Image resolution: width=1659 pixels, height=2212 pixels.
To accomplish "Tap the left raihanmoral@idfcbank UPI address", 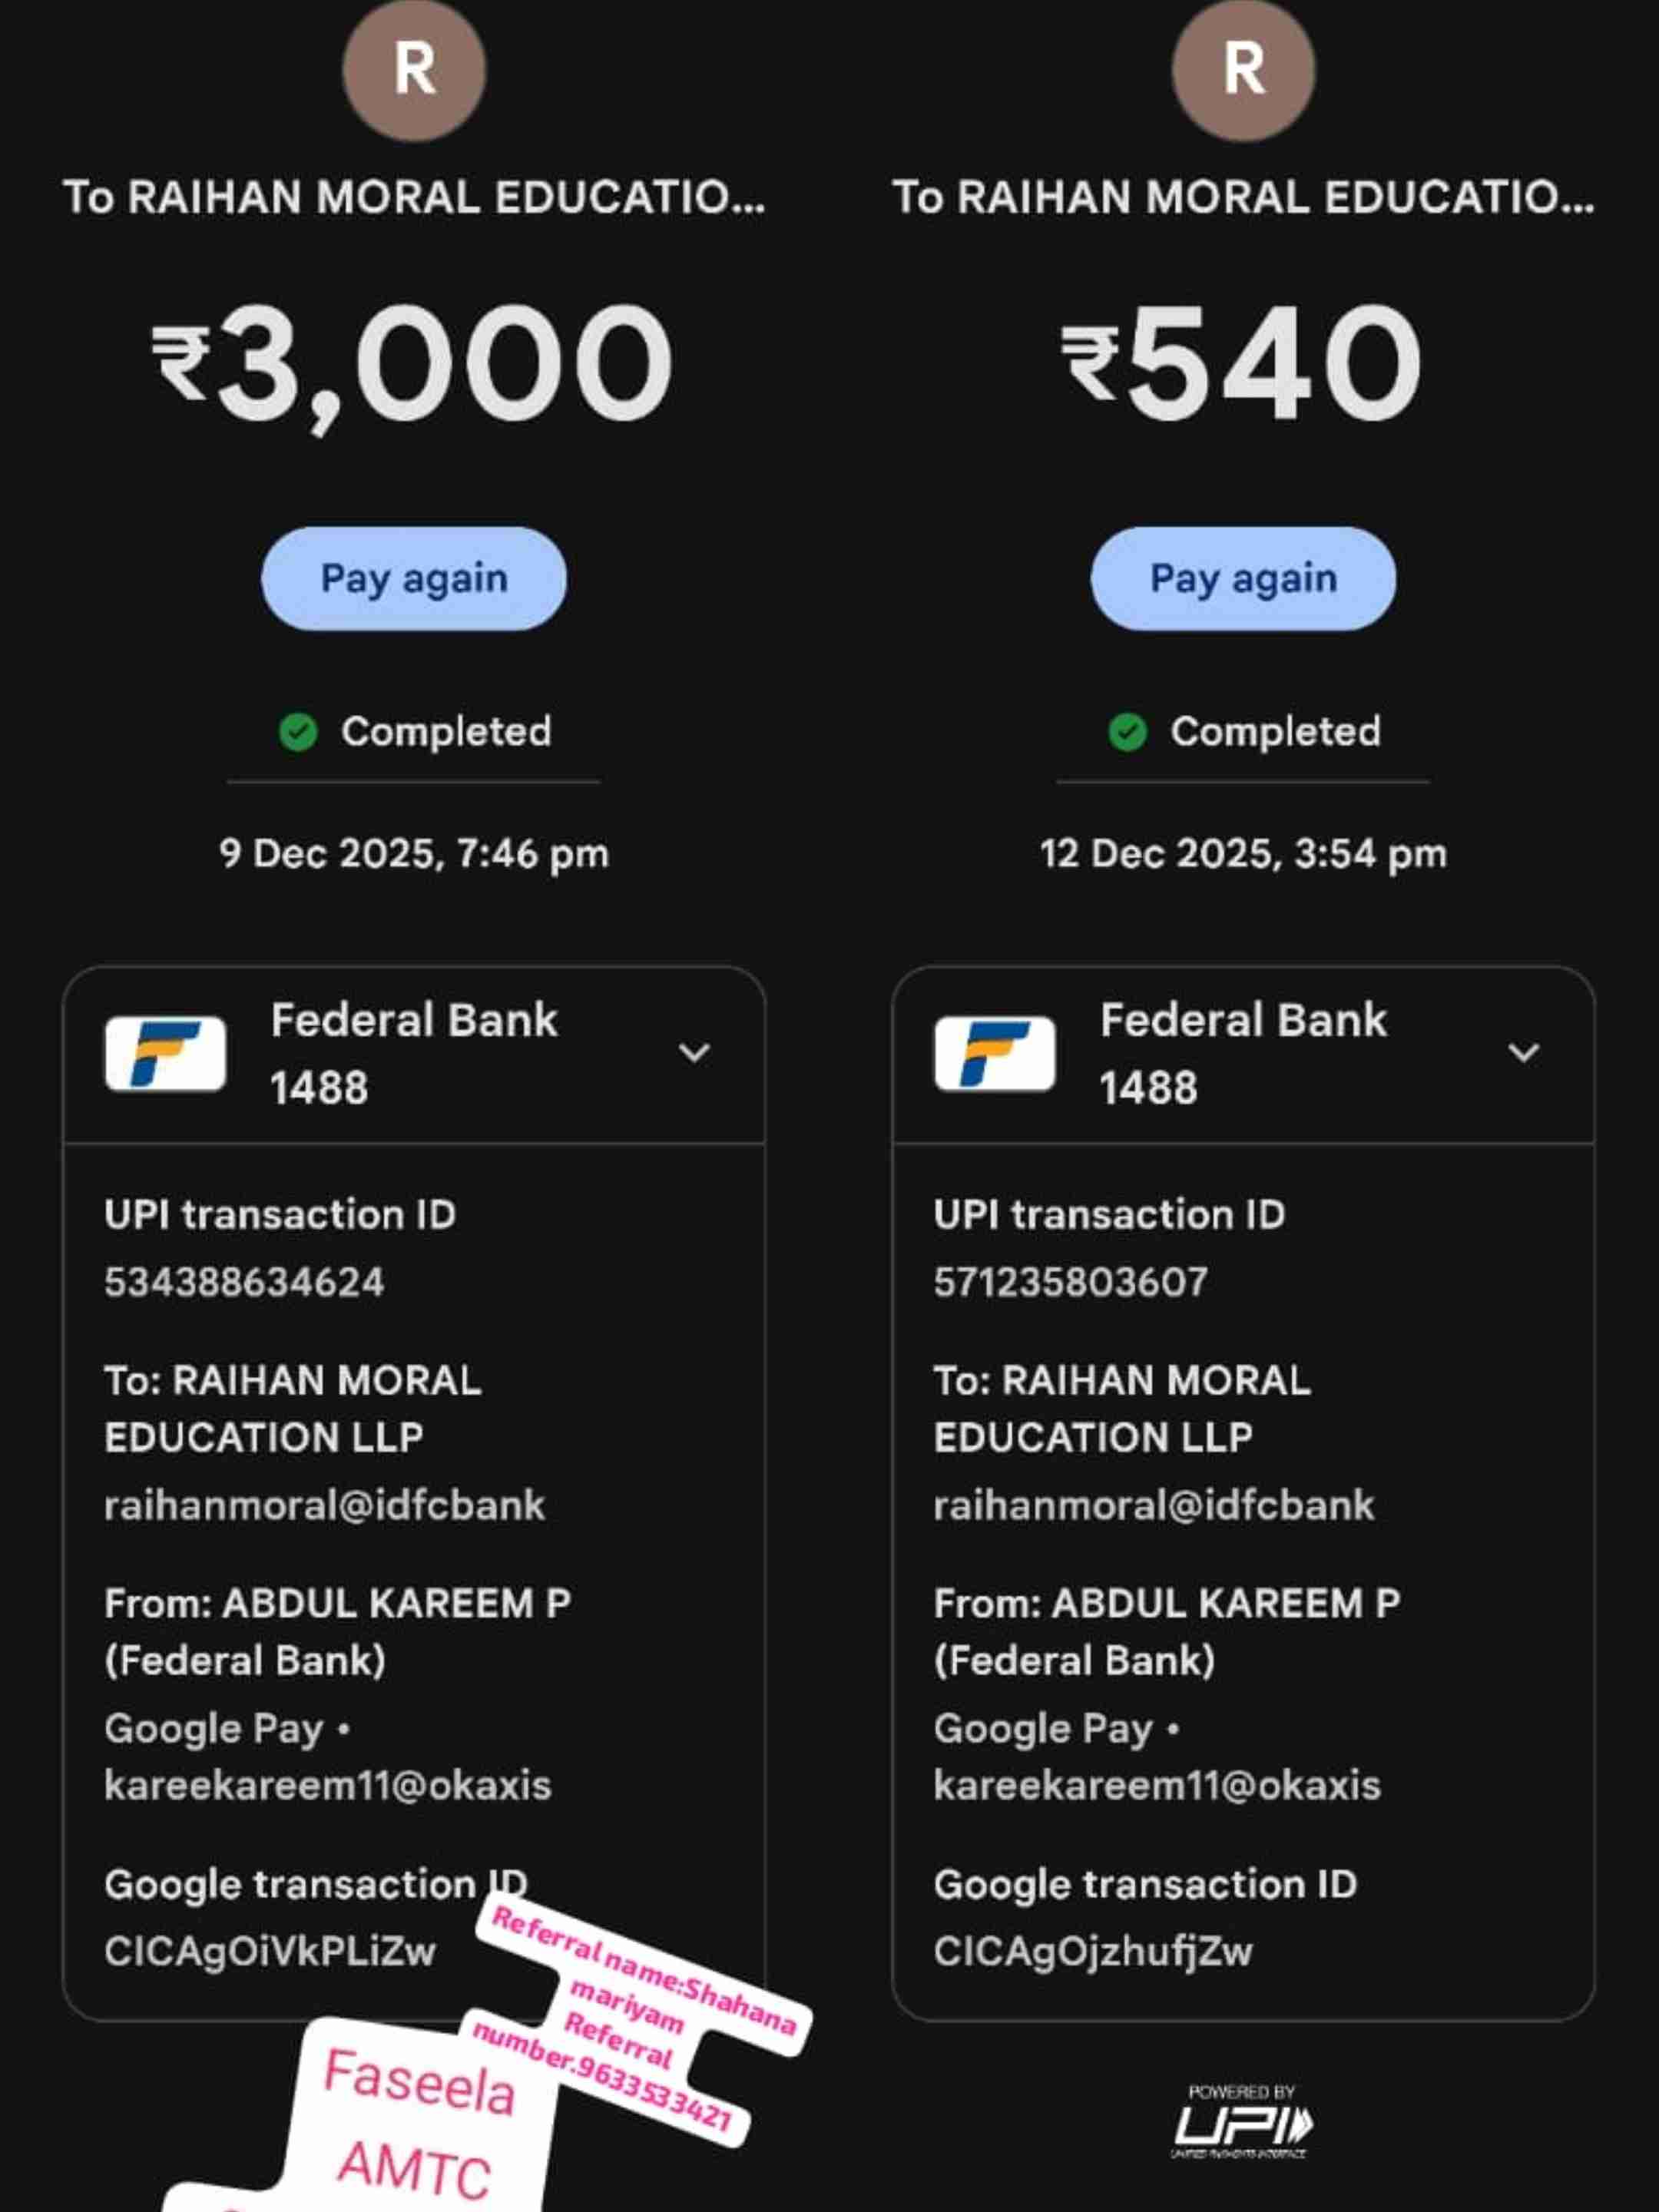I will [x=324, y=1505].
